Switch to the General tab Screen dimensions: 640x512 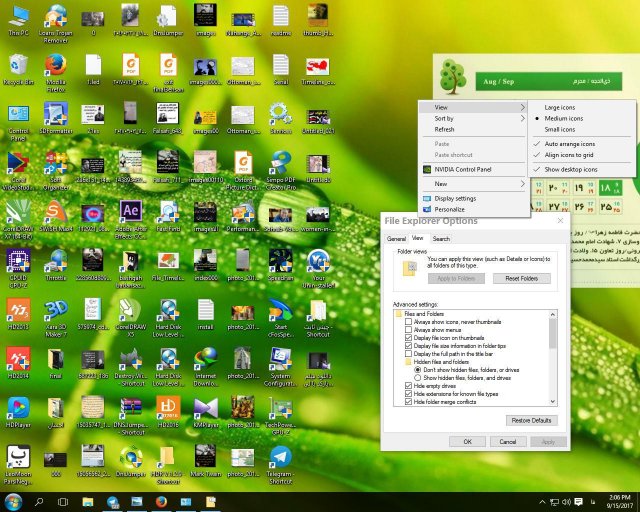click(396, 239)
